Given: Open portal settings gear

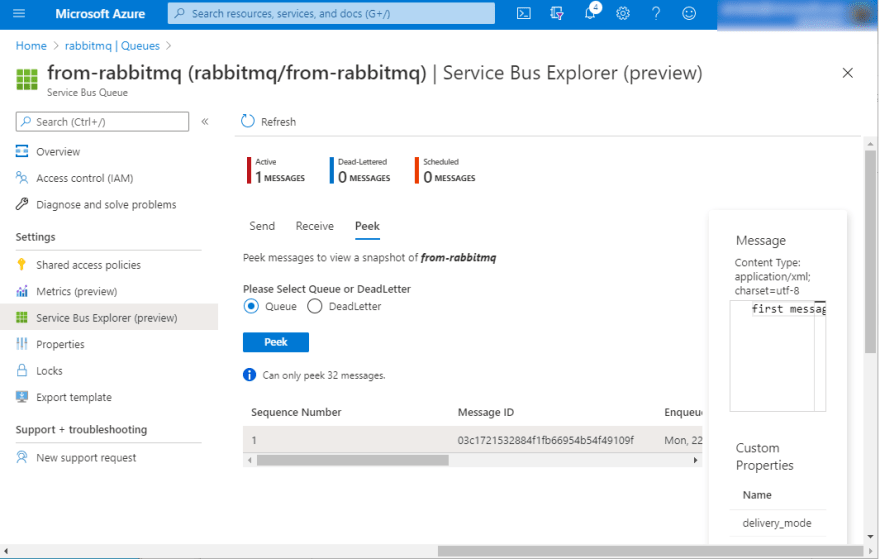Looking at the screenshot, I should coord(622,13).
